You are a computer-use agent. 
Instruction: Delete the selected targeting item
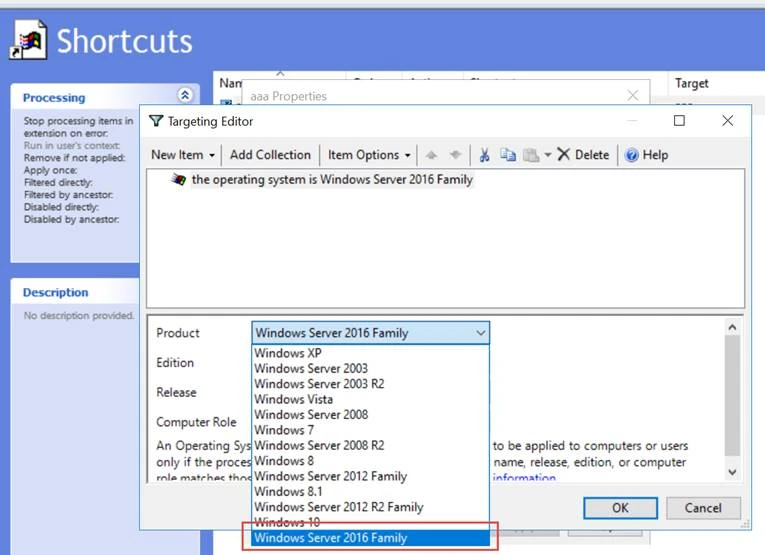(583, 155)
